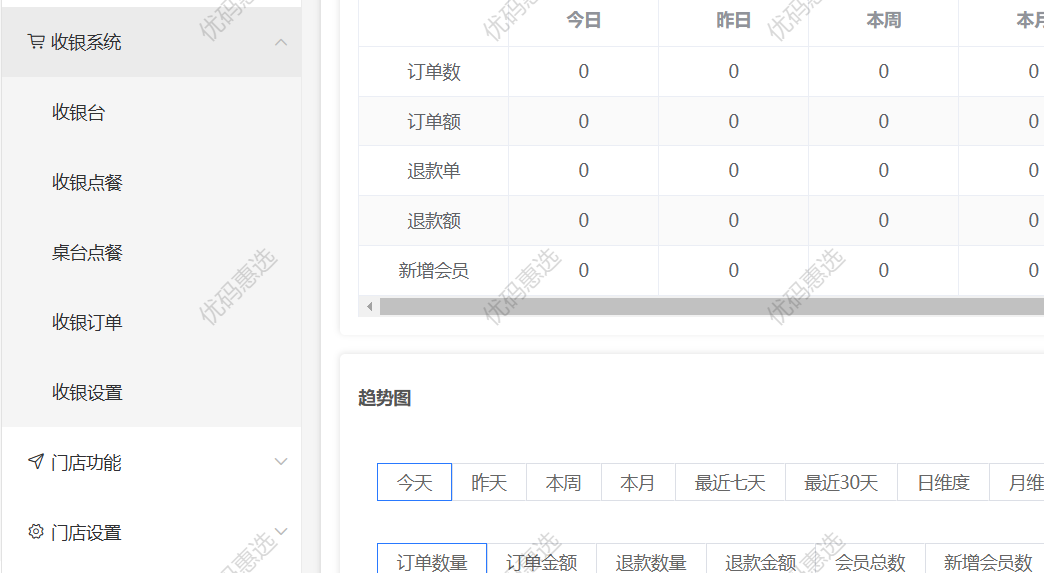Show 退款数量 in the trend chart
This screenshot has height=573, width=1044.
pyautogui.click(x=651, y=562)
